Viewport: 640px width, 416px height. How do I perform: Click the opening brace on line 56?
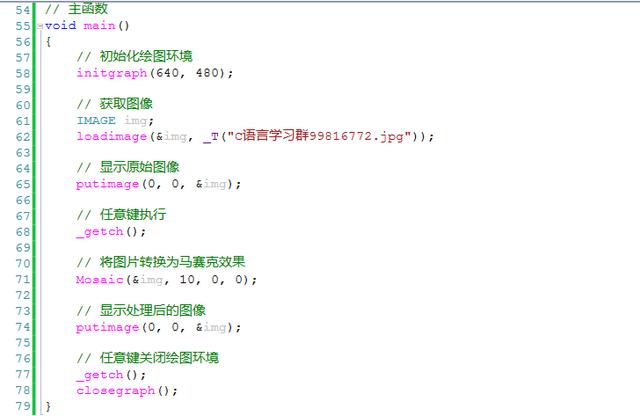click(x=48, y=42)
